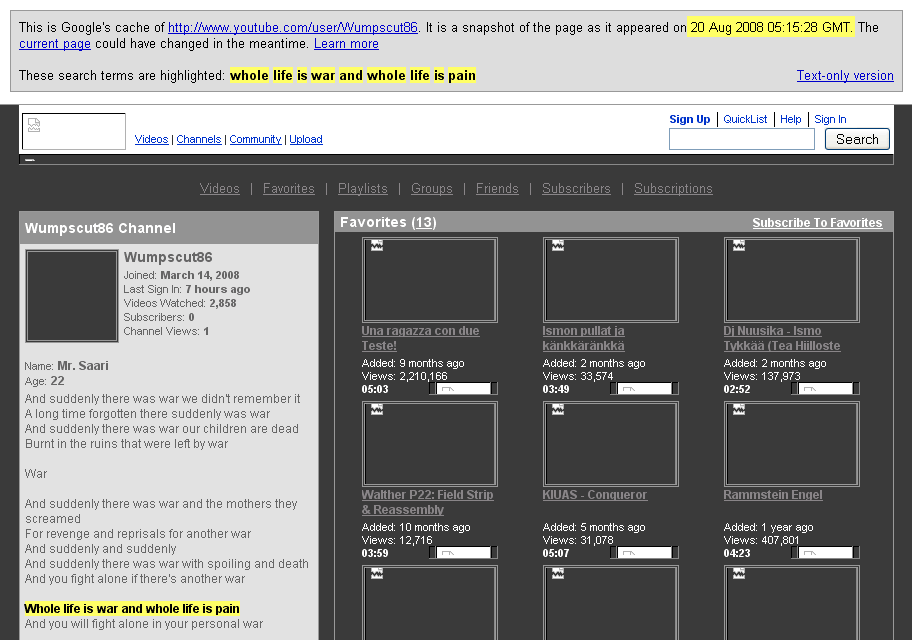912x640 pixels.
Task: Open the cached youtube.com/user/Wumpscut86 URL link
Action: pos(293,27)
